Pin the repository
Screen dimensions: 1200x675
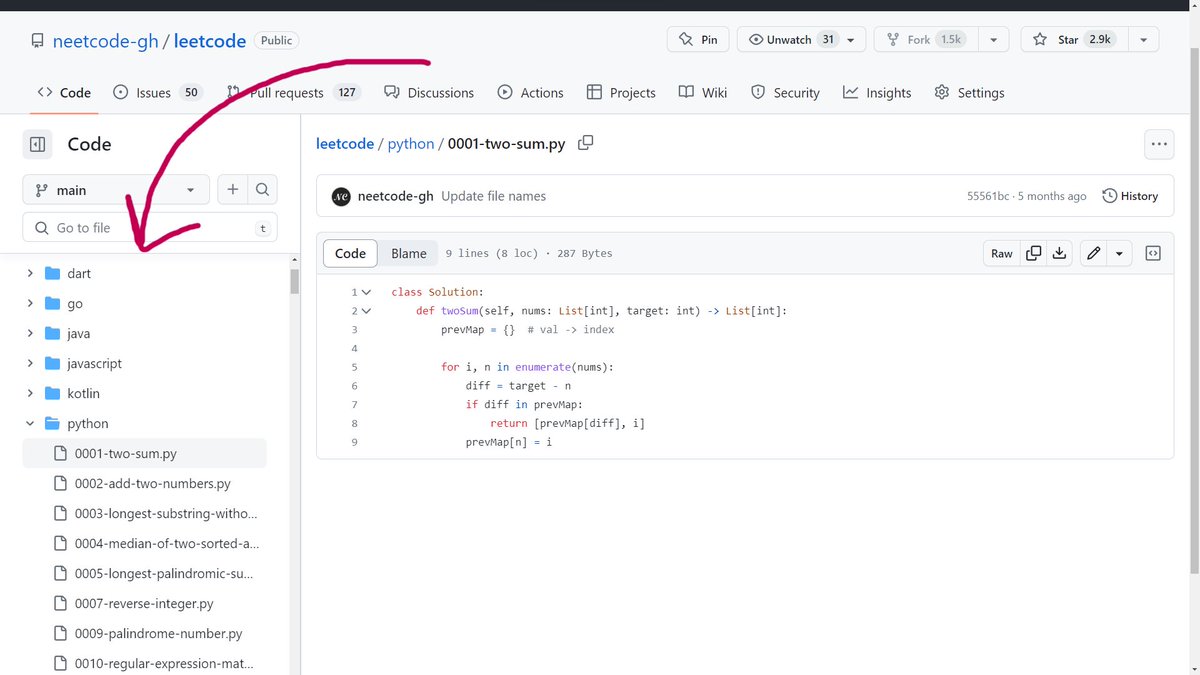pos(698,40)
